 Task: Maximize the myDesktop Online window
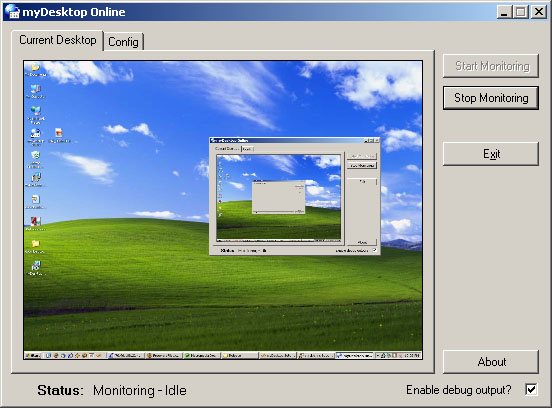[x=521, y=12]
